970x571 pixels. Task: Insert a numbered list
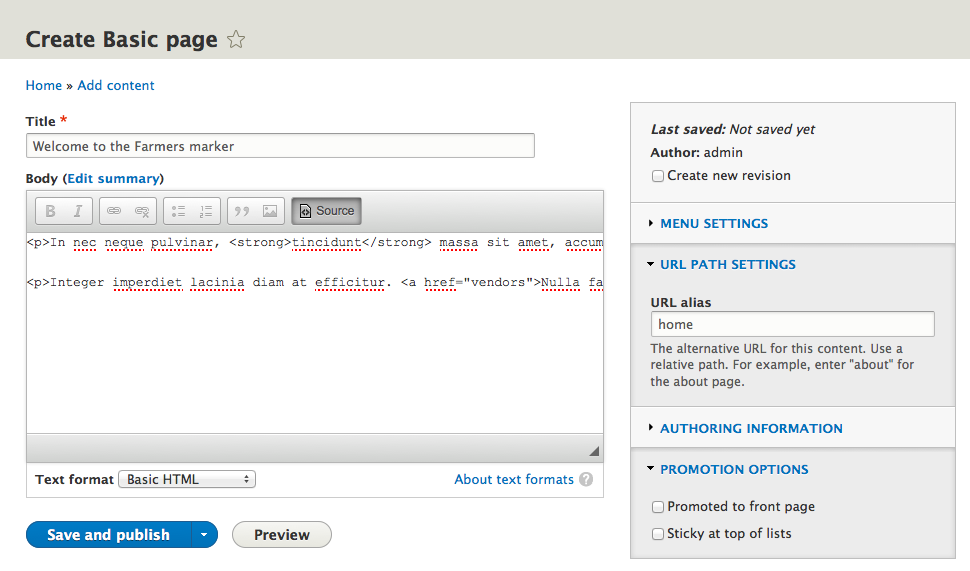[206, 211]
